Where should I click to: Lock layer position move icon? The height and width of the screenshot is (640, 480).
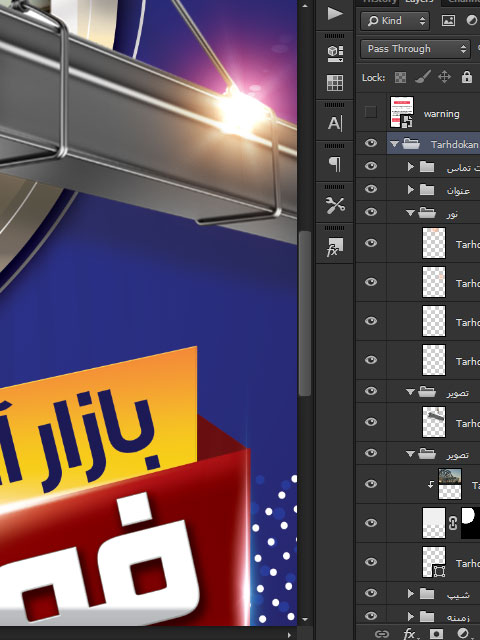coord(444,77)
